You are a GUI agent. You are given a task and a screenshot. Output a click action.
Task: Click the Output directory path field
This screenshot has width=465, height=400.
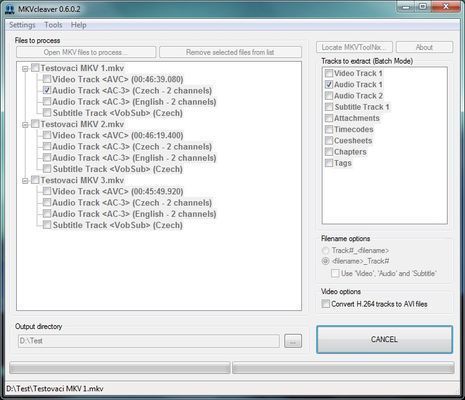click(x=149, y=341)
